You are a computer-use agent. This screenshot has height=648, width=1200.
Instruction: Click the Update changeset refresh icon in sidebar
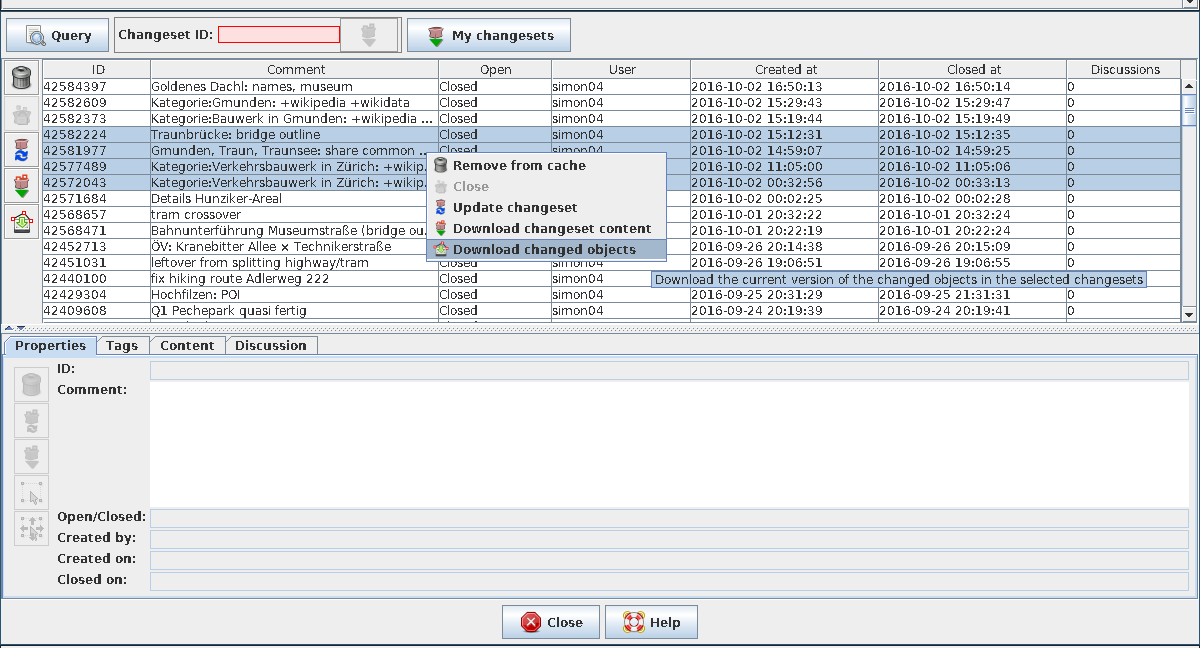(21, 150)
